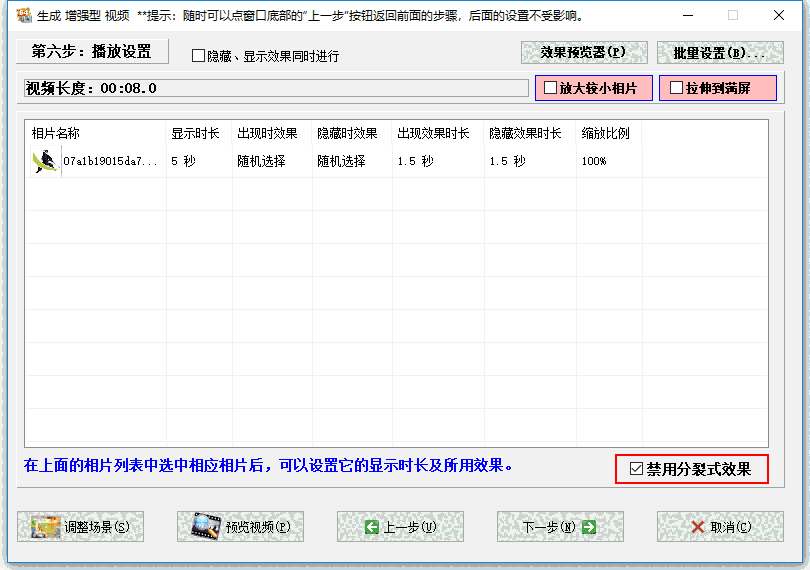The image size is (810, 570).
Task: Click the 视频长度: 00:08.0 field
Action: [276, 88]
